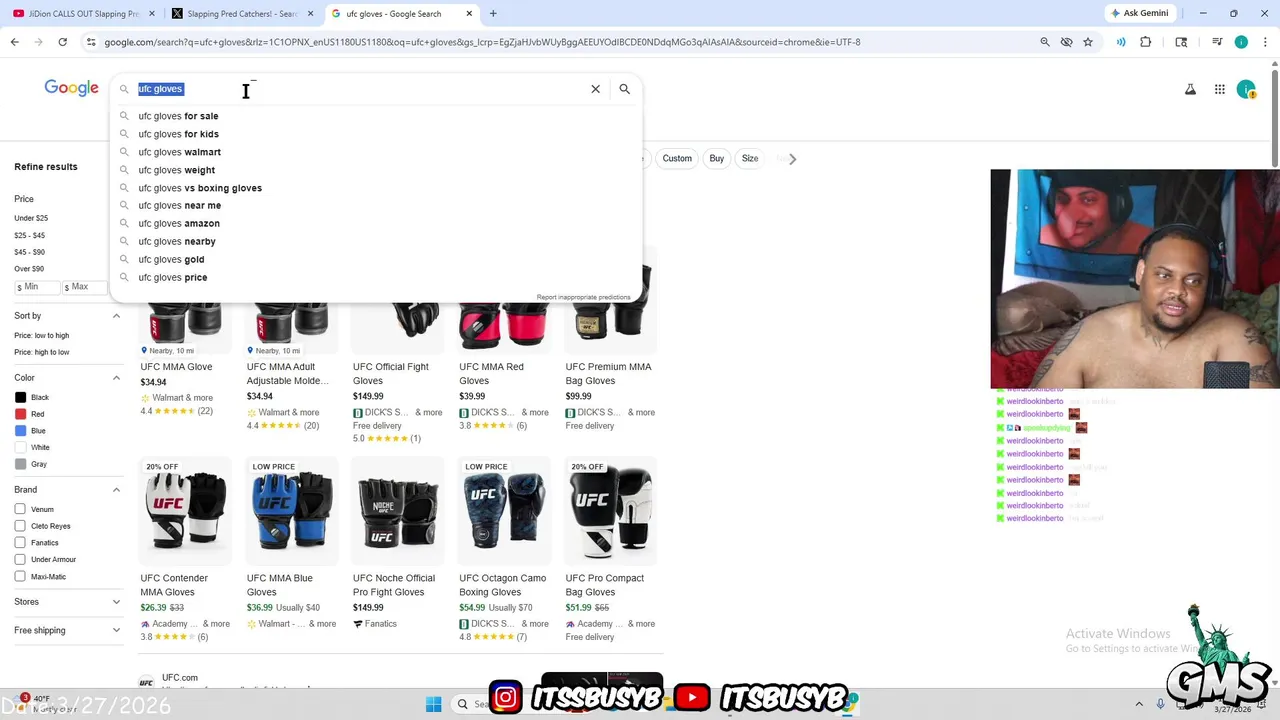1280x720 pixels.
Task: Click the crossed-out eye icon in address bar
Action: (x=1066, y=42)
